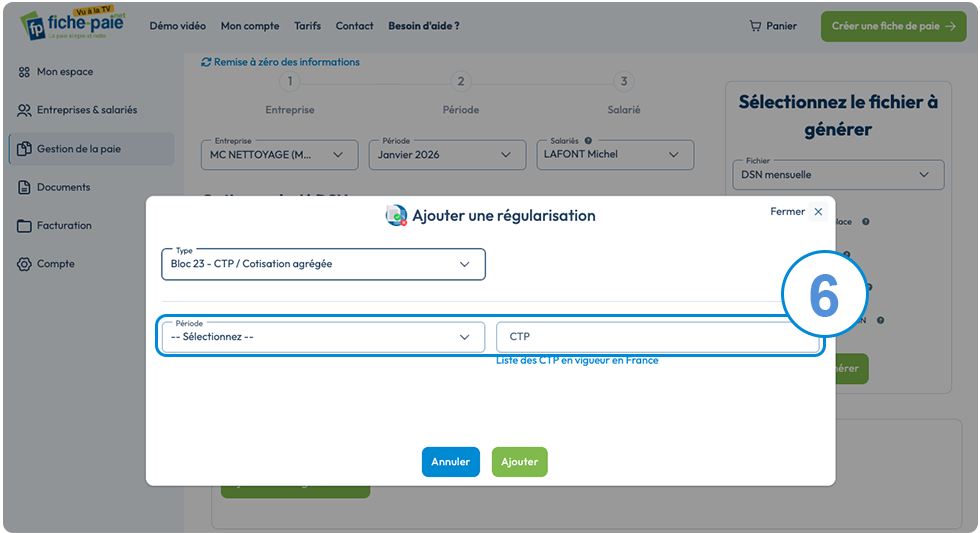Select step 2 Période in the stepper
980x533 pixels.
point(461,81)
